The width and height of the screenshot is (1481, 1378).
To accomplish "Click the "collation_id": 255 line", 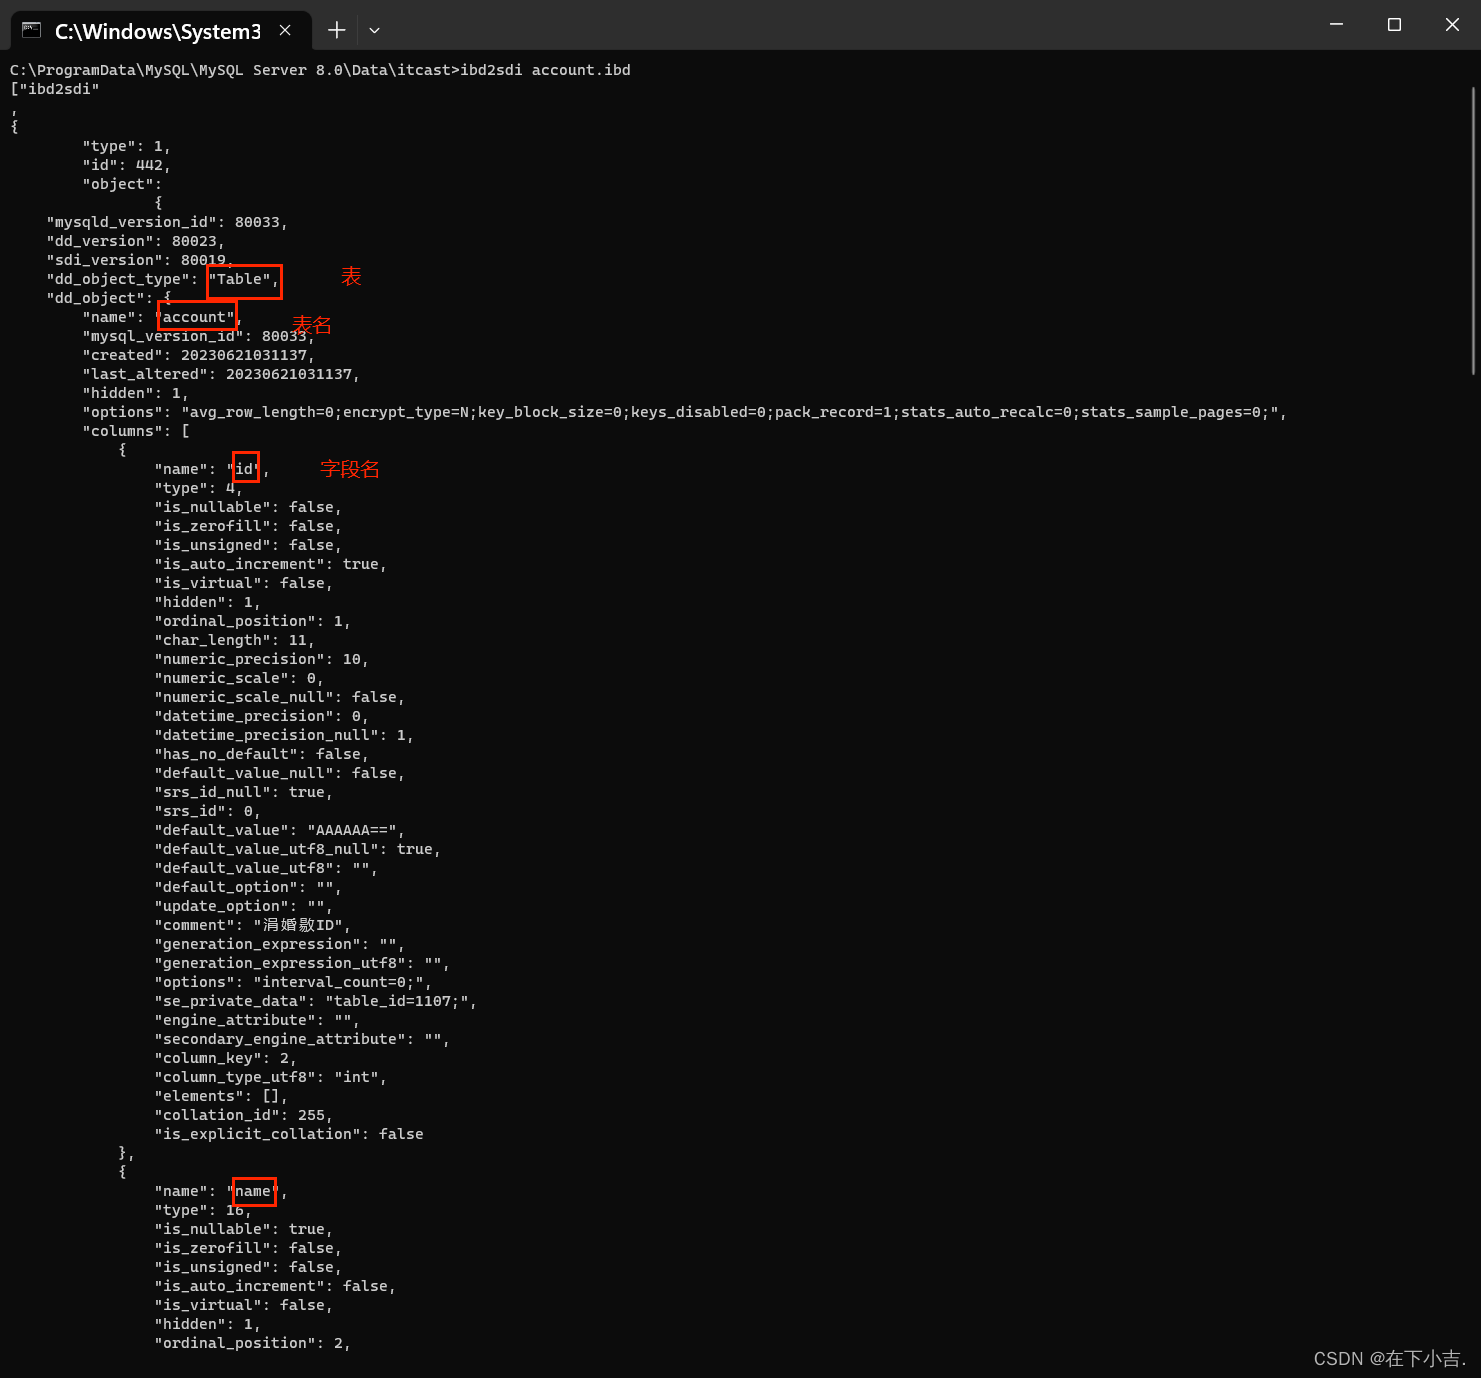I will pos(243,1115).
